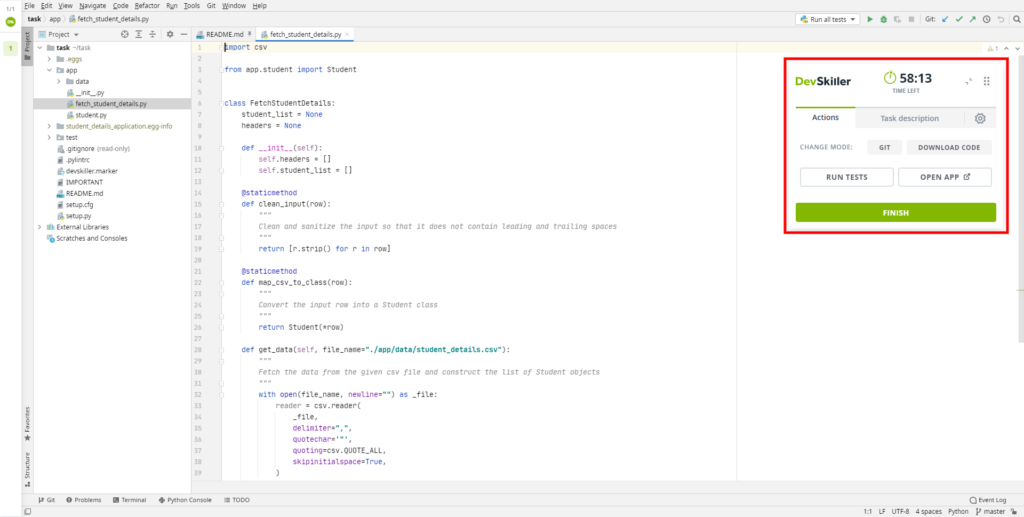Expand the External Libraries node

pyautogui.click(x=40, y=227)
